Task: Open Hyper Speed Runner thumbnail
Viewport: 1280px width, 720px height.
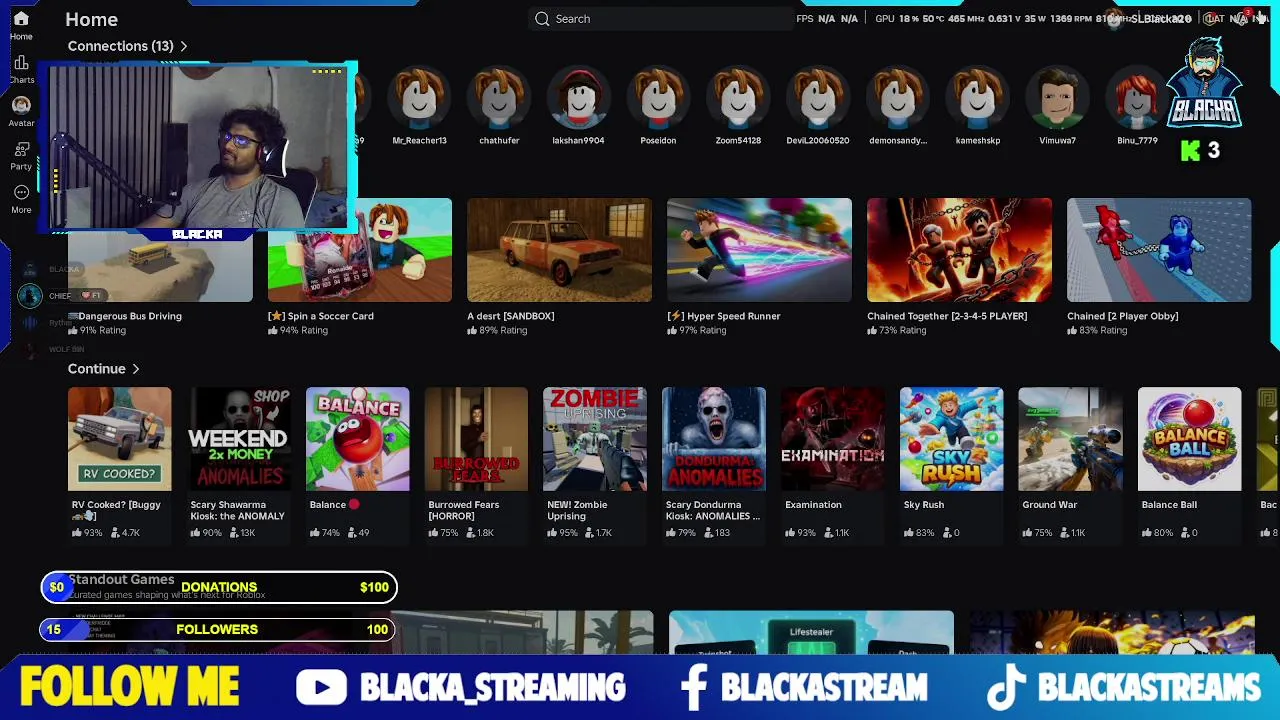Action: pos(759,250)
